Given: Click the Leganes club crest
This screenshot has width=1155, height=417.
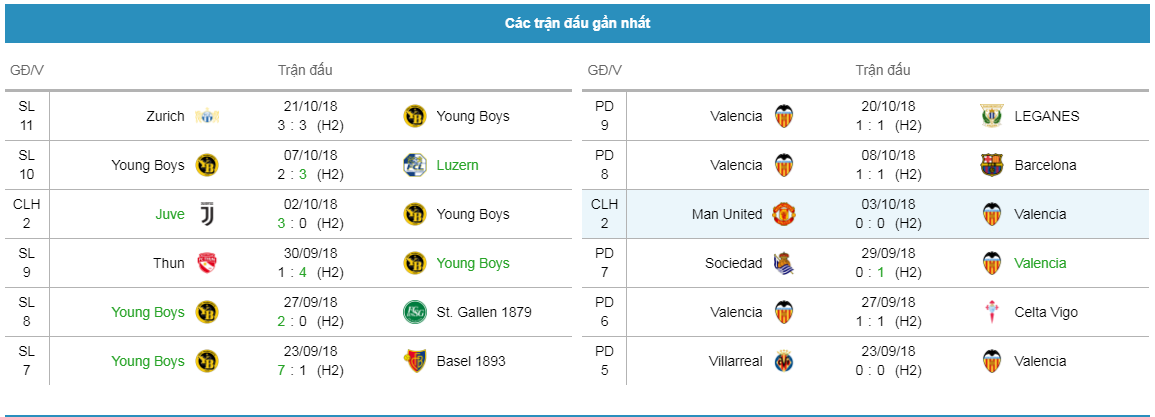Looking at the screenshot, I should tap(993, 116).
